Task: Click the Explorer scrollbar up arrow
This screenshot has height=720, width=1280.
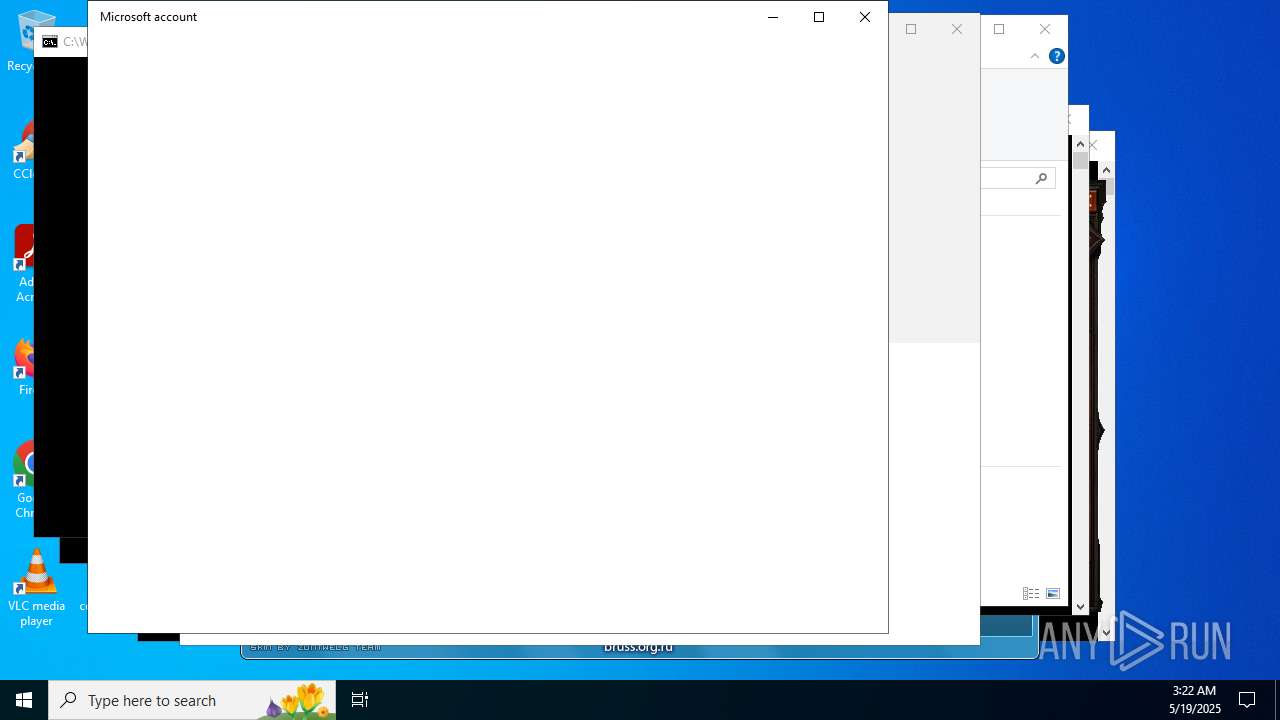Action: tap(1080, 144)
